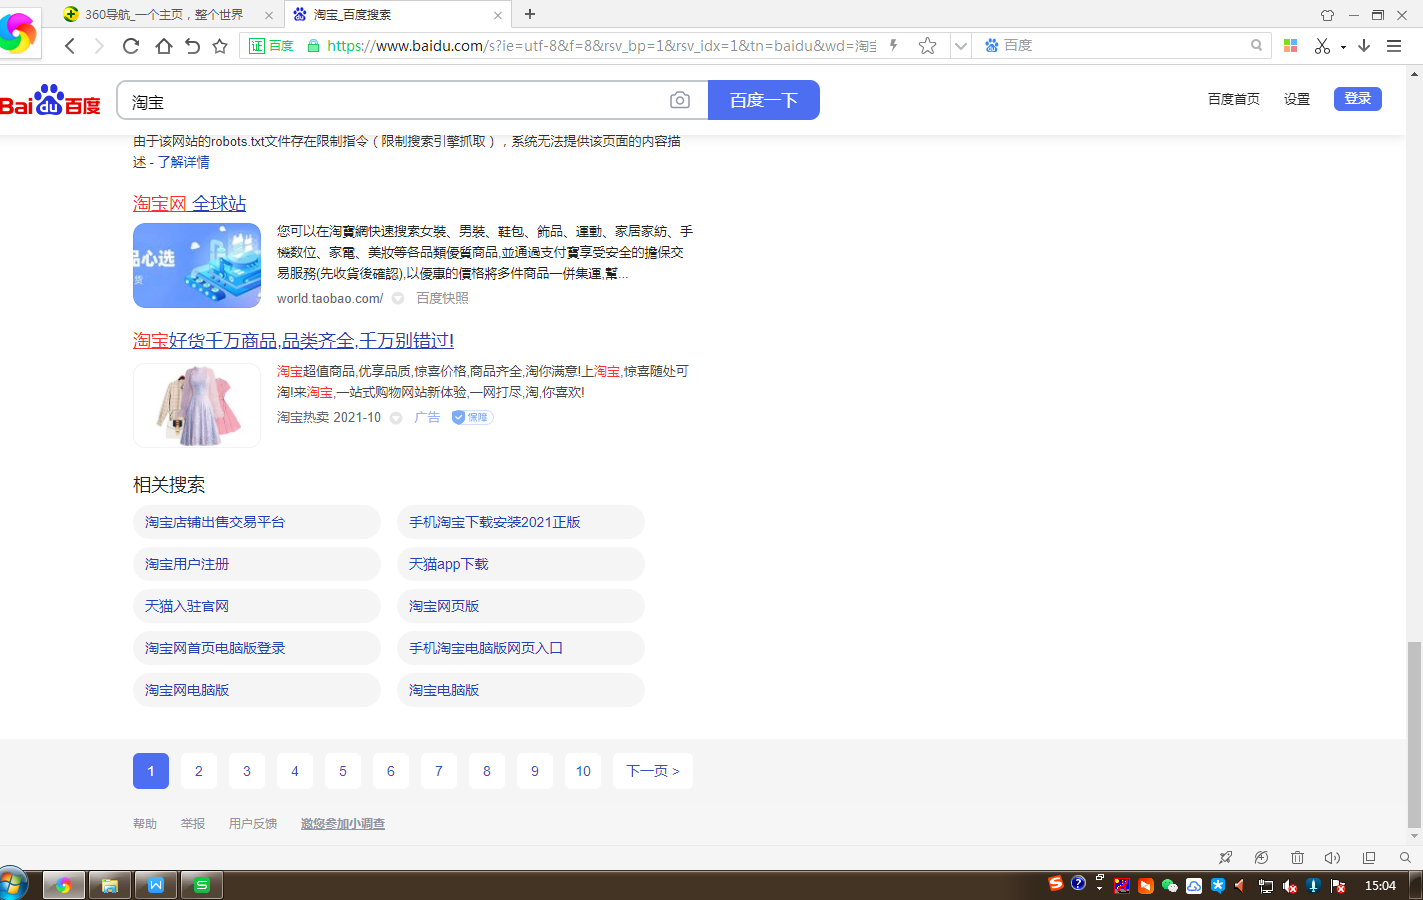1423x900 pixels.
Task: Open the 百度快照 link
Action: pos(442,298)
